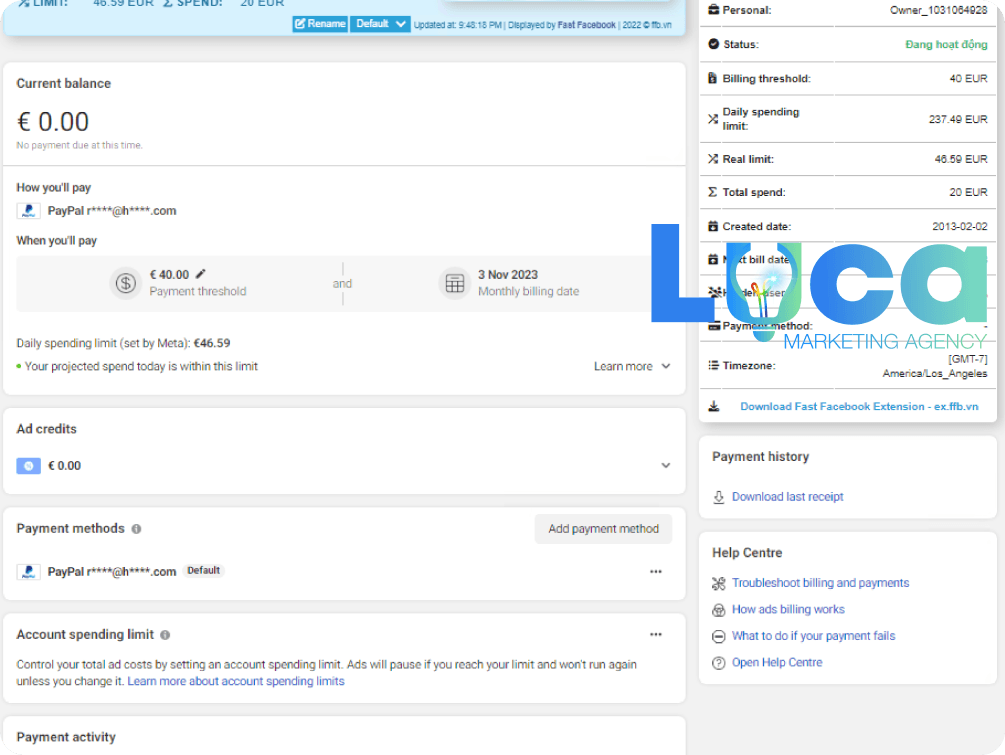Open the three-dot menu on Account spending limit
The height and width of the screenshot is (755, 1005).
[655, 634]
